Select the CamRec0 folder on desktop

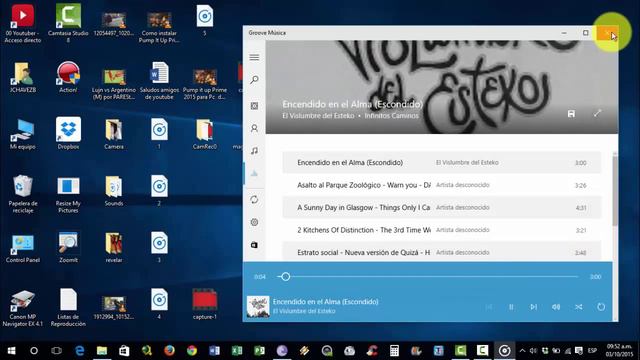click(204, 133)
